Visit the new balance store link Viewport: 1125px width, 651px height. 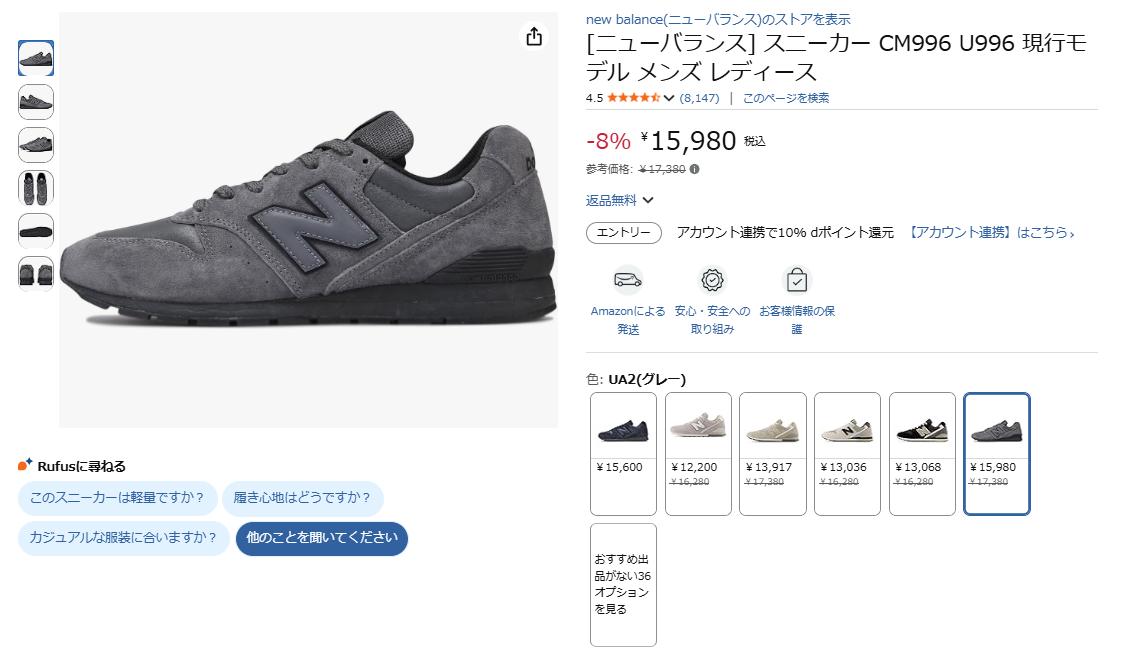[x=718, y=19]
